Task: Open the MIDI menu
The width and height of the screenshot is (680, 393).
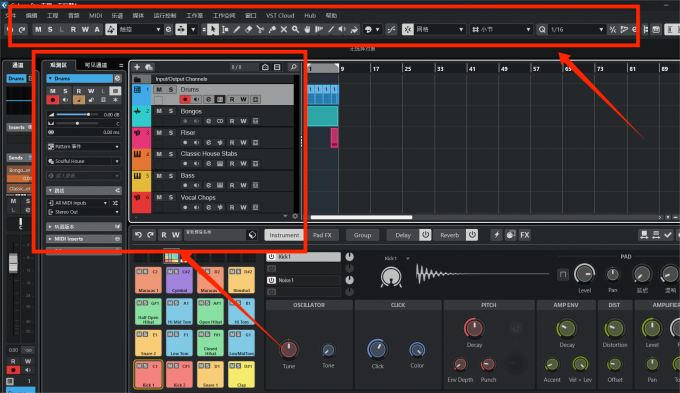Action: pyautogui.click(x=95, y=16)
